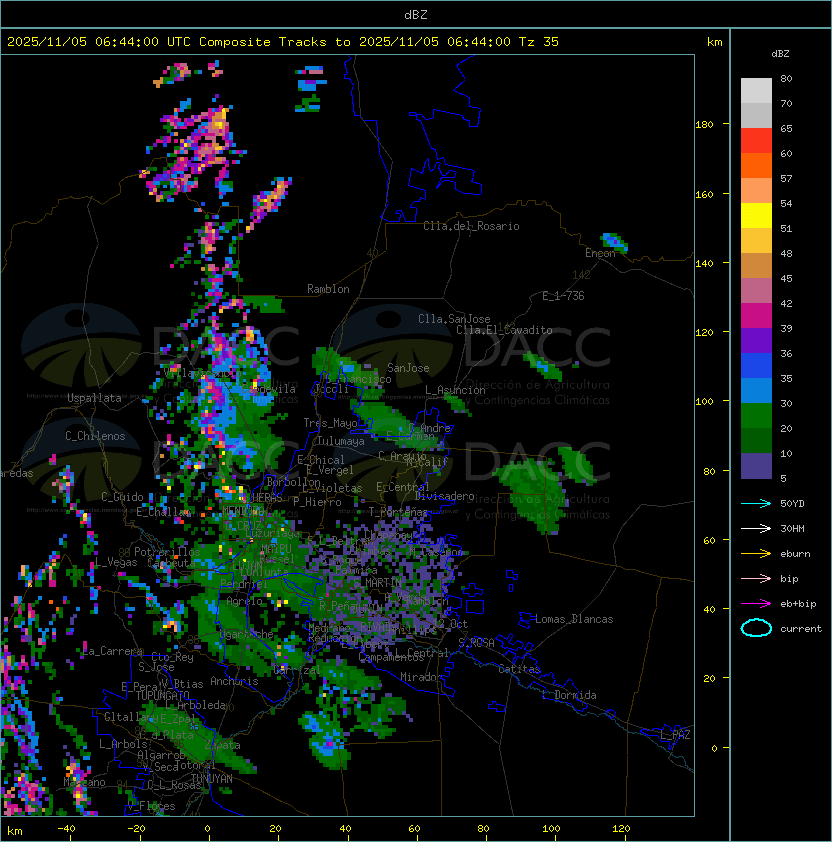Click the dBZ title at top
The height and width of the screenshot is (842, 832).
(416, 15)
